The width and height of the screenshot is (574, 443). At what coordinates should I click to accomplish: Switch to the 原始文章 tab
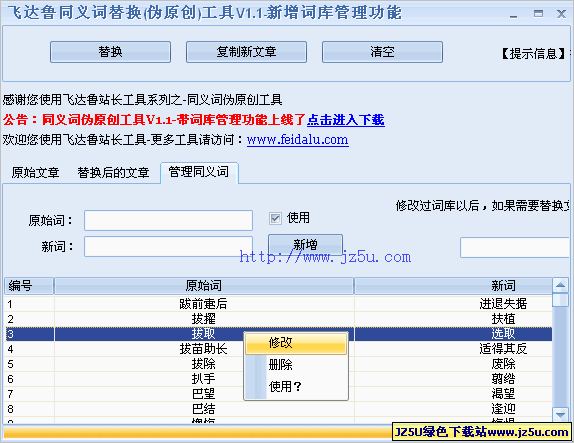point(35,172)
